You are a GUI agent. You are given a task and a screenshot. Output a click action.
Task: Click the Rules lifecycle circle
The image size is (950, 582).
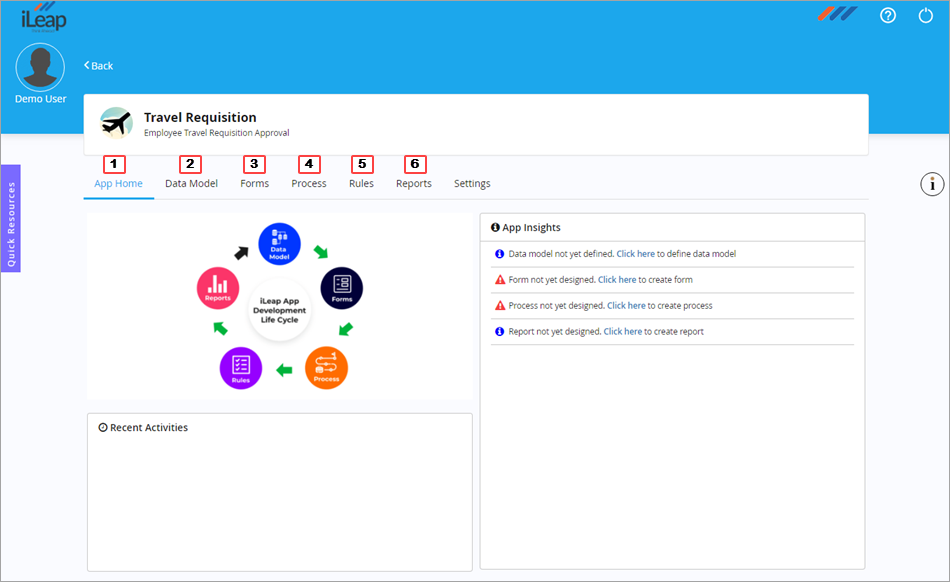(241, 368)
